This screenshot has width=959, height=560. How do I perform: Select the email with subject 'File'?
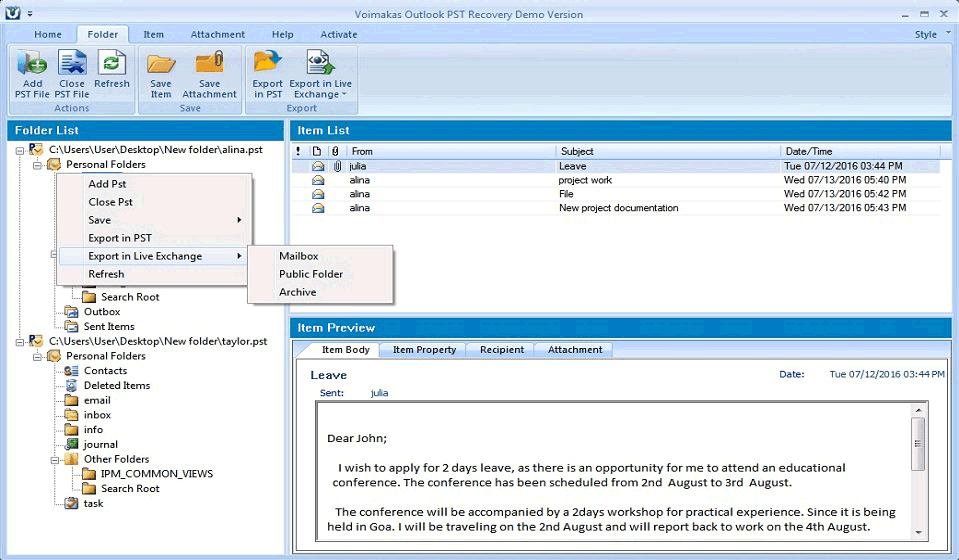pyautogui.click(x=615, y=194)
